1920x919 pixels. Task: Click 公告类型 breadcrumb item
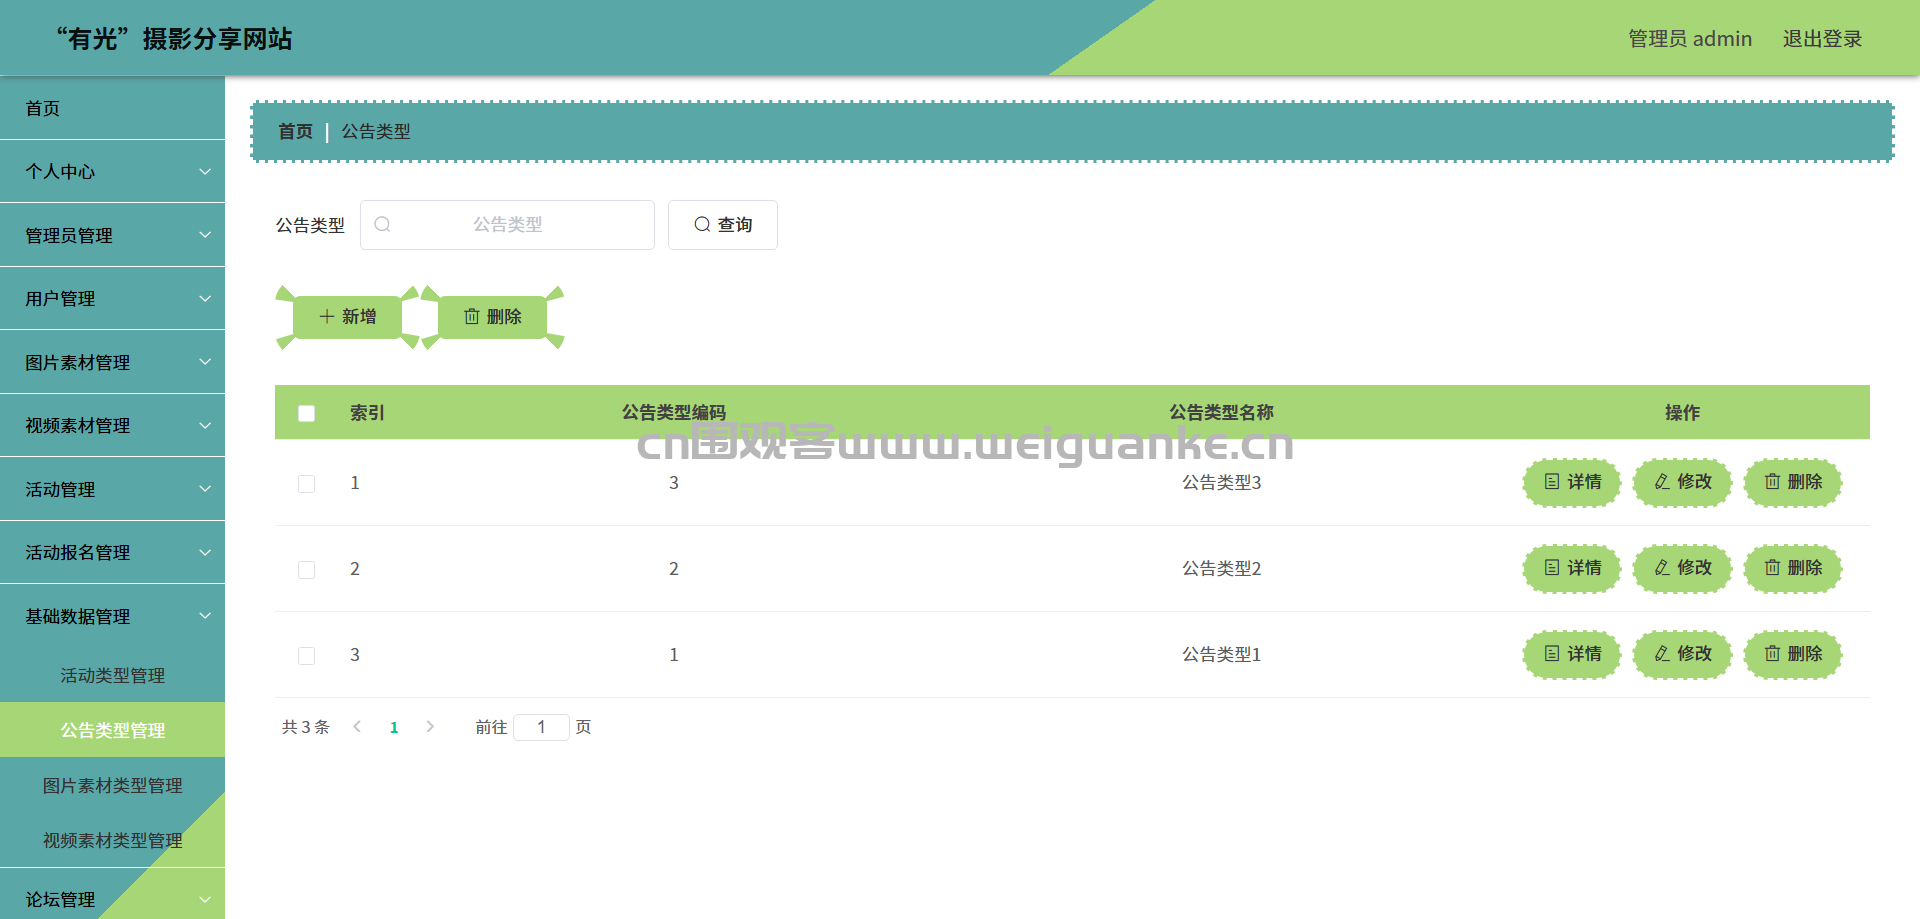[376, 131]
